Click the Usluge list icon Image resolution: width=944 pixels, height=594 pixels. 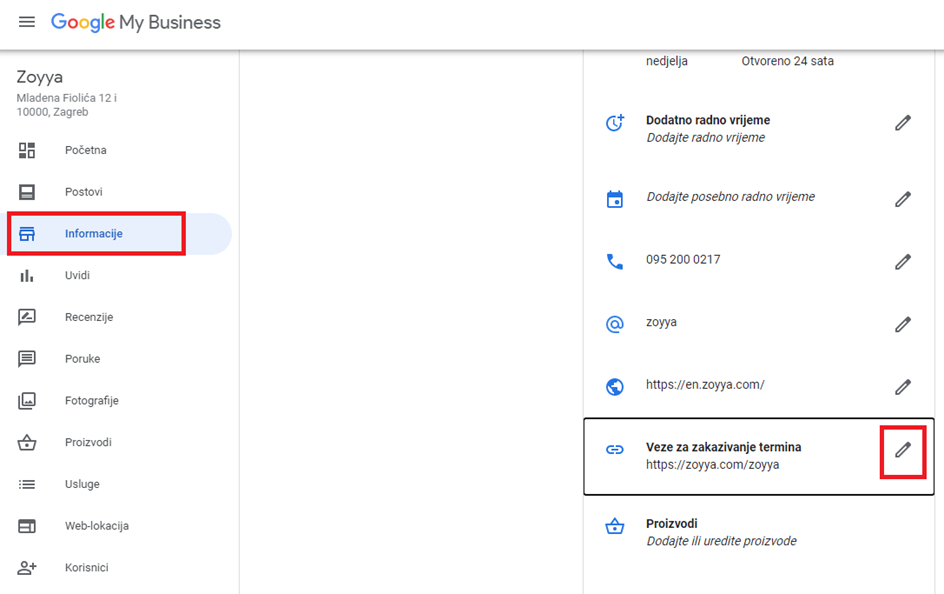26,484
